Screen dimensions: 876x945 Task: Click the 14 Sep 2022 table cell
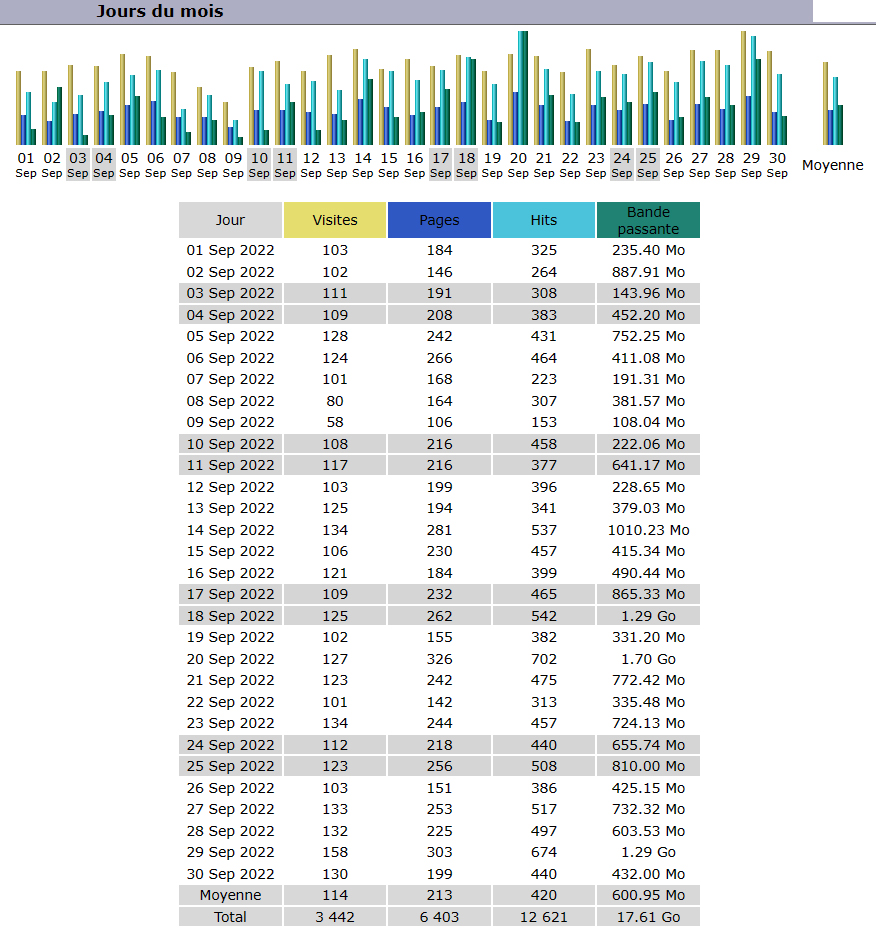pos(230,530)
